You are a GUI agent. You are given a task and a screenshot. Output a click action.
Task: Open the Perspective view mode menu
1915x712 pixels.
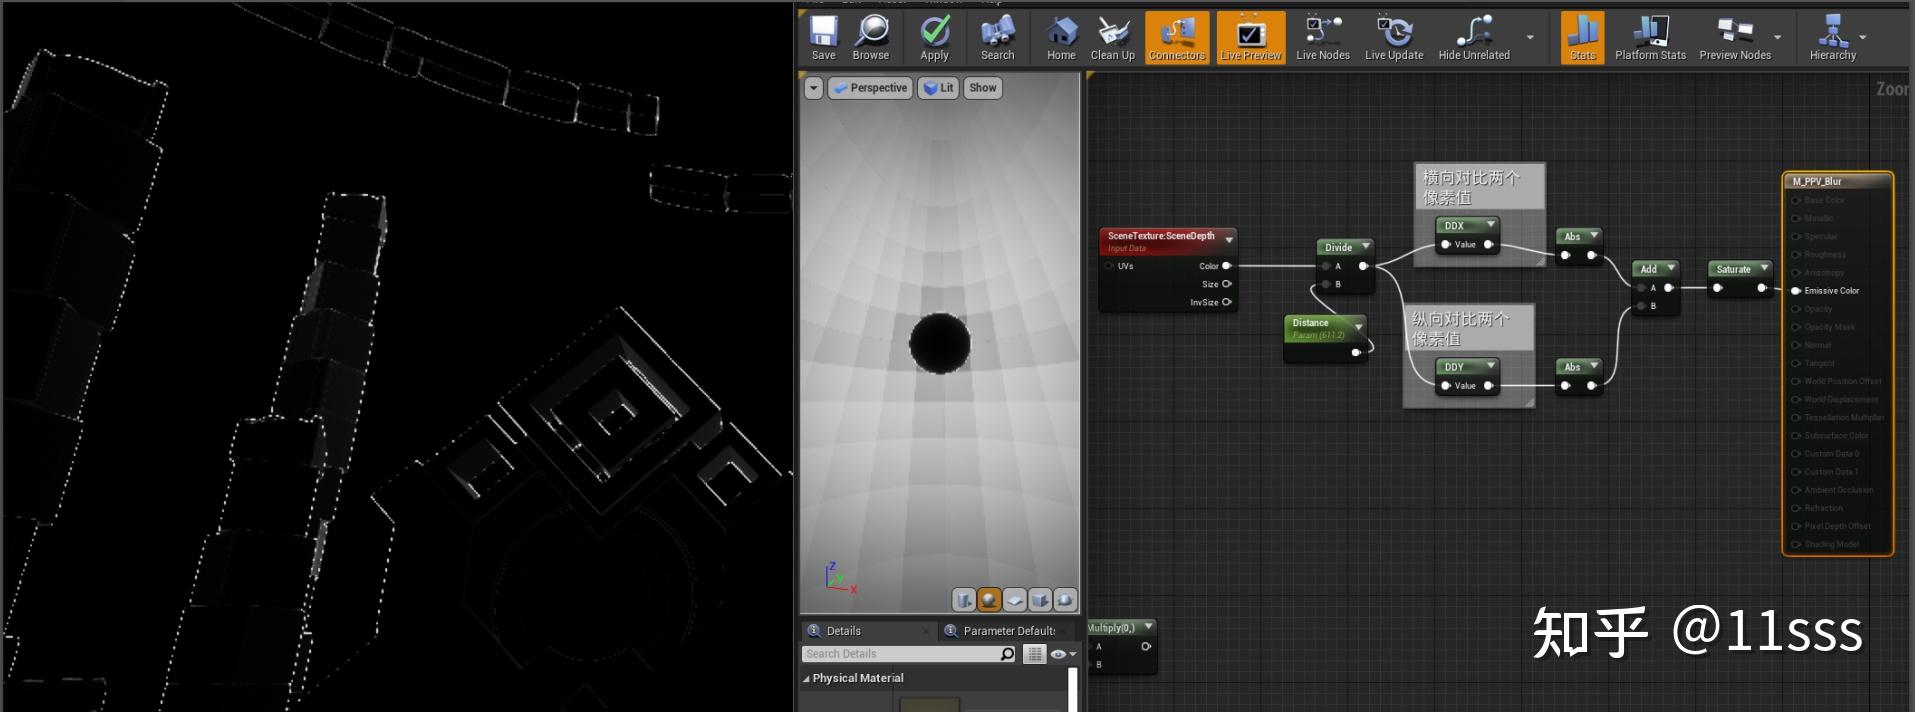869,88
